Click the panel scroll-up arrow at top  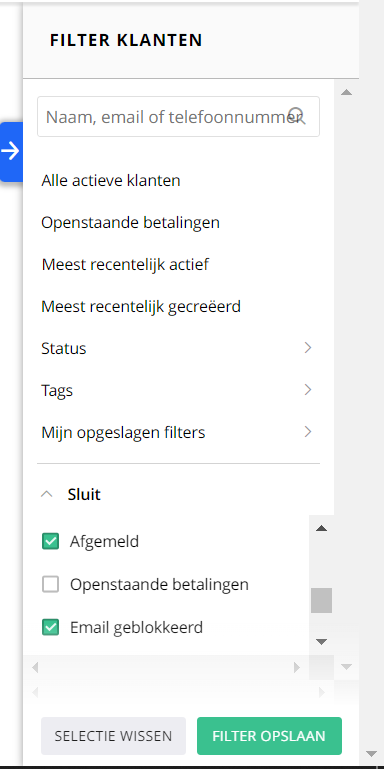346,92
